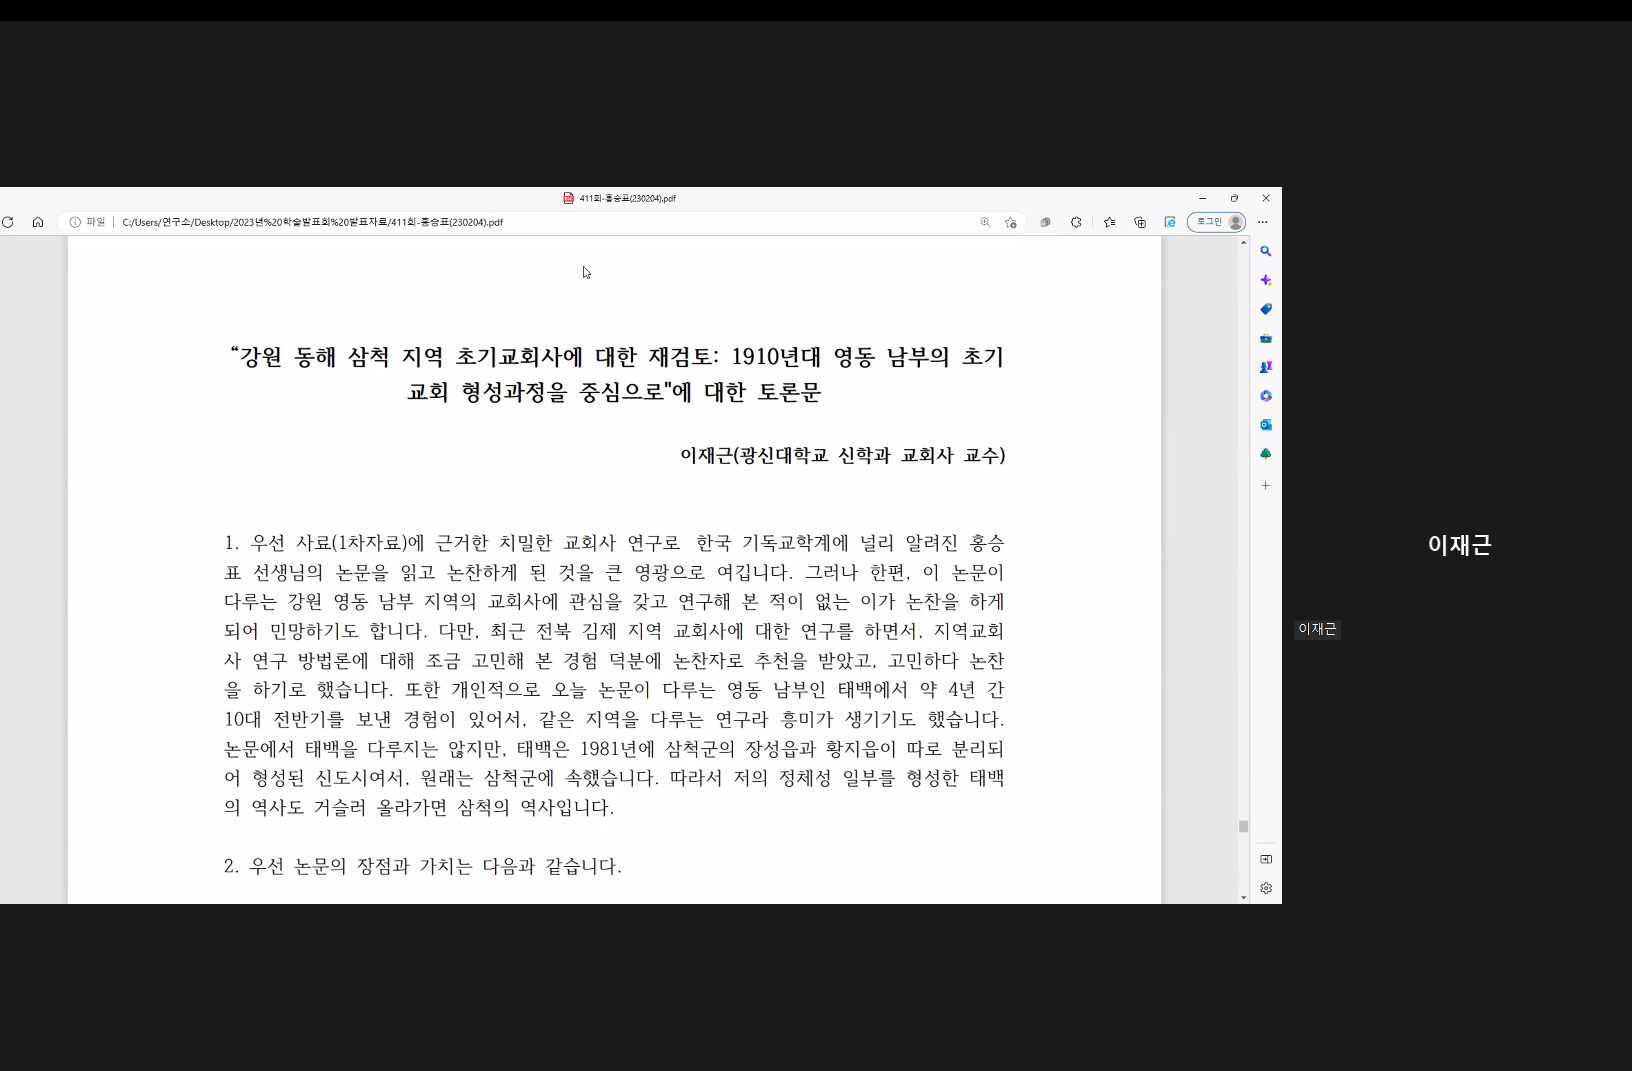Viewport: 1632px width, 1071px height.
Task: Open the sidebar Microsoft 365 icon
Action: click(1265, 396)
